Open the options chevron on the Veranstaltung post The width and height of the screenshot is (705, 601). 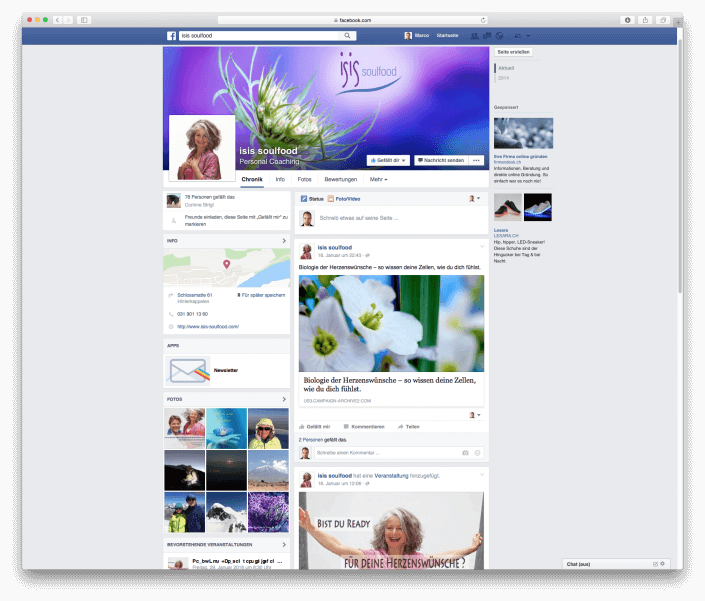[x=482, y=475]
